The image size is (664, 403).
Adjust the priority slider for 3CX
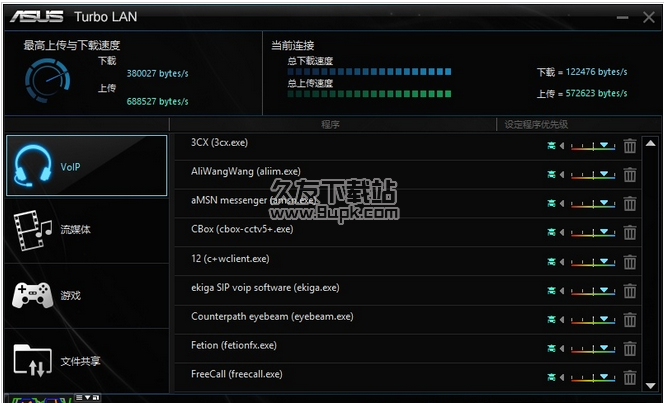click(593, 146)
